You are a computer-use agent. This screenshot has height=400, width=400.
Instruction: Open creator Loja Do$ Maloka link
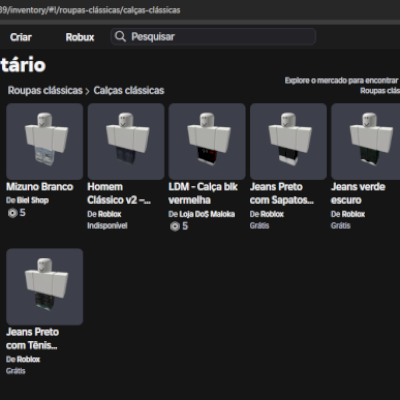207,214
